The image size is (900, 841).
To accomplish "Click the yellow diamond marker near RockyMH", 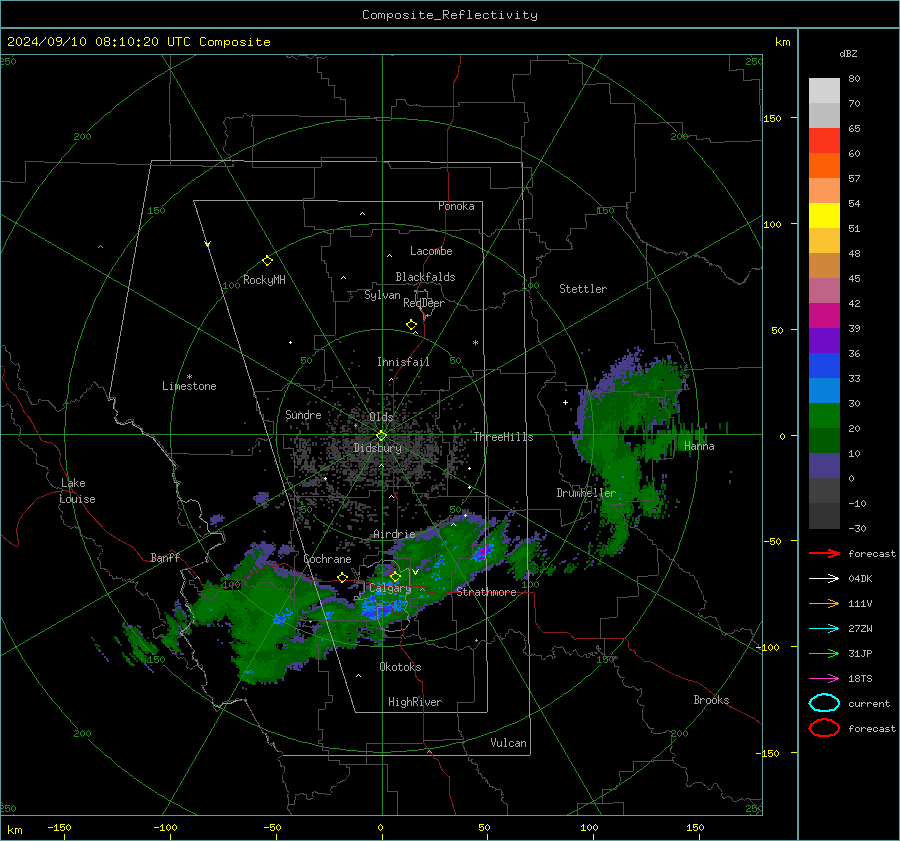I will (x=267, y=261).
